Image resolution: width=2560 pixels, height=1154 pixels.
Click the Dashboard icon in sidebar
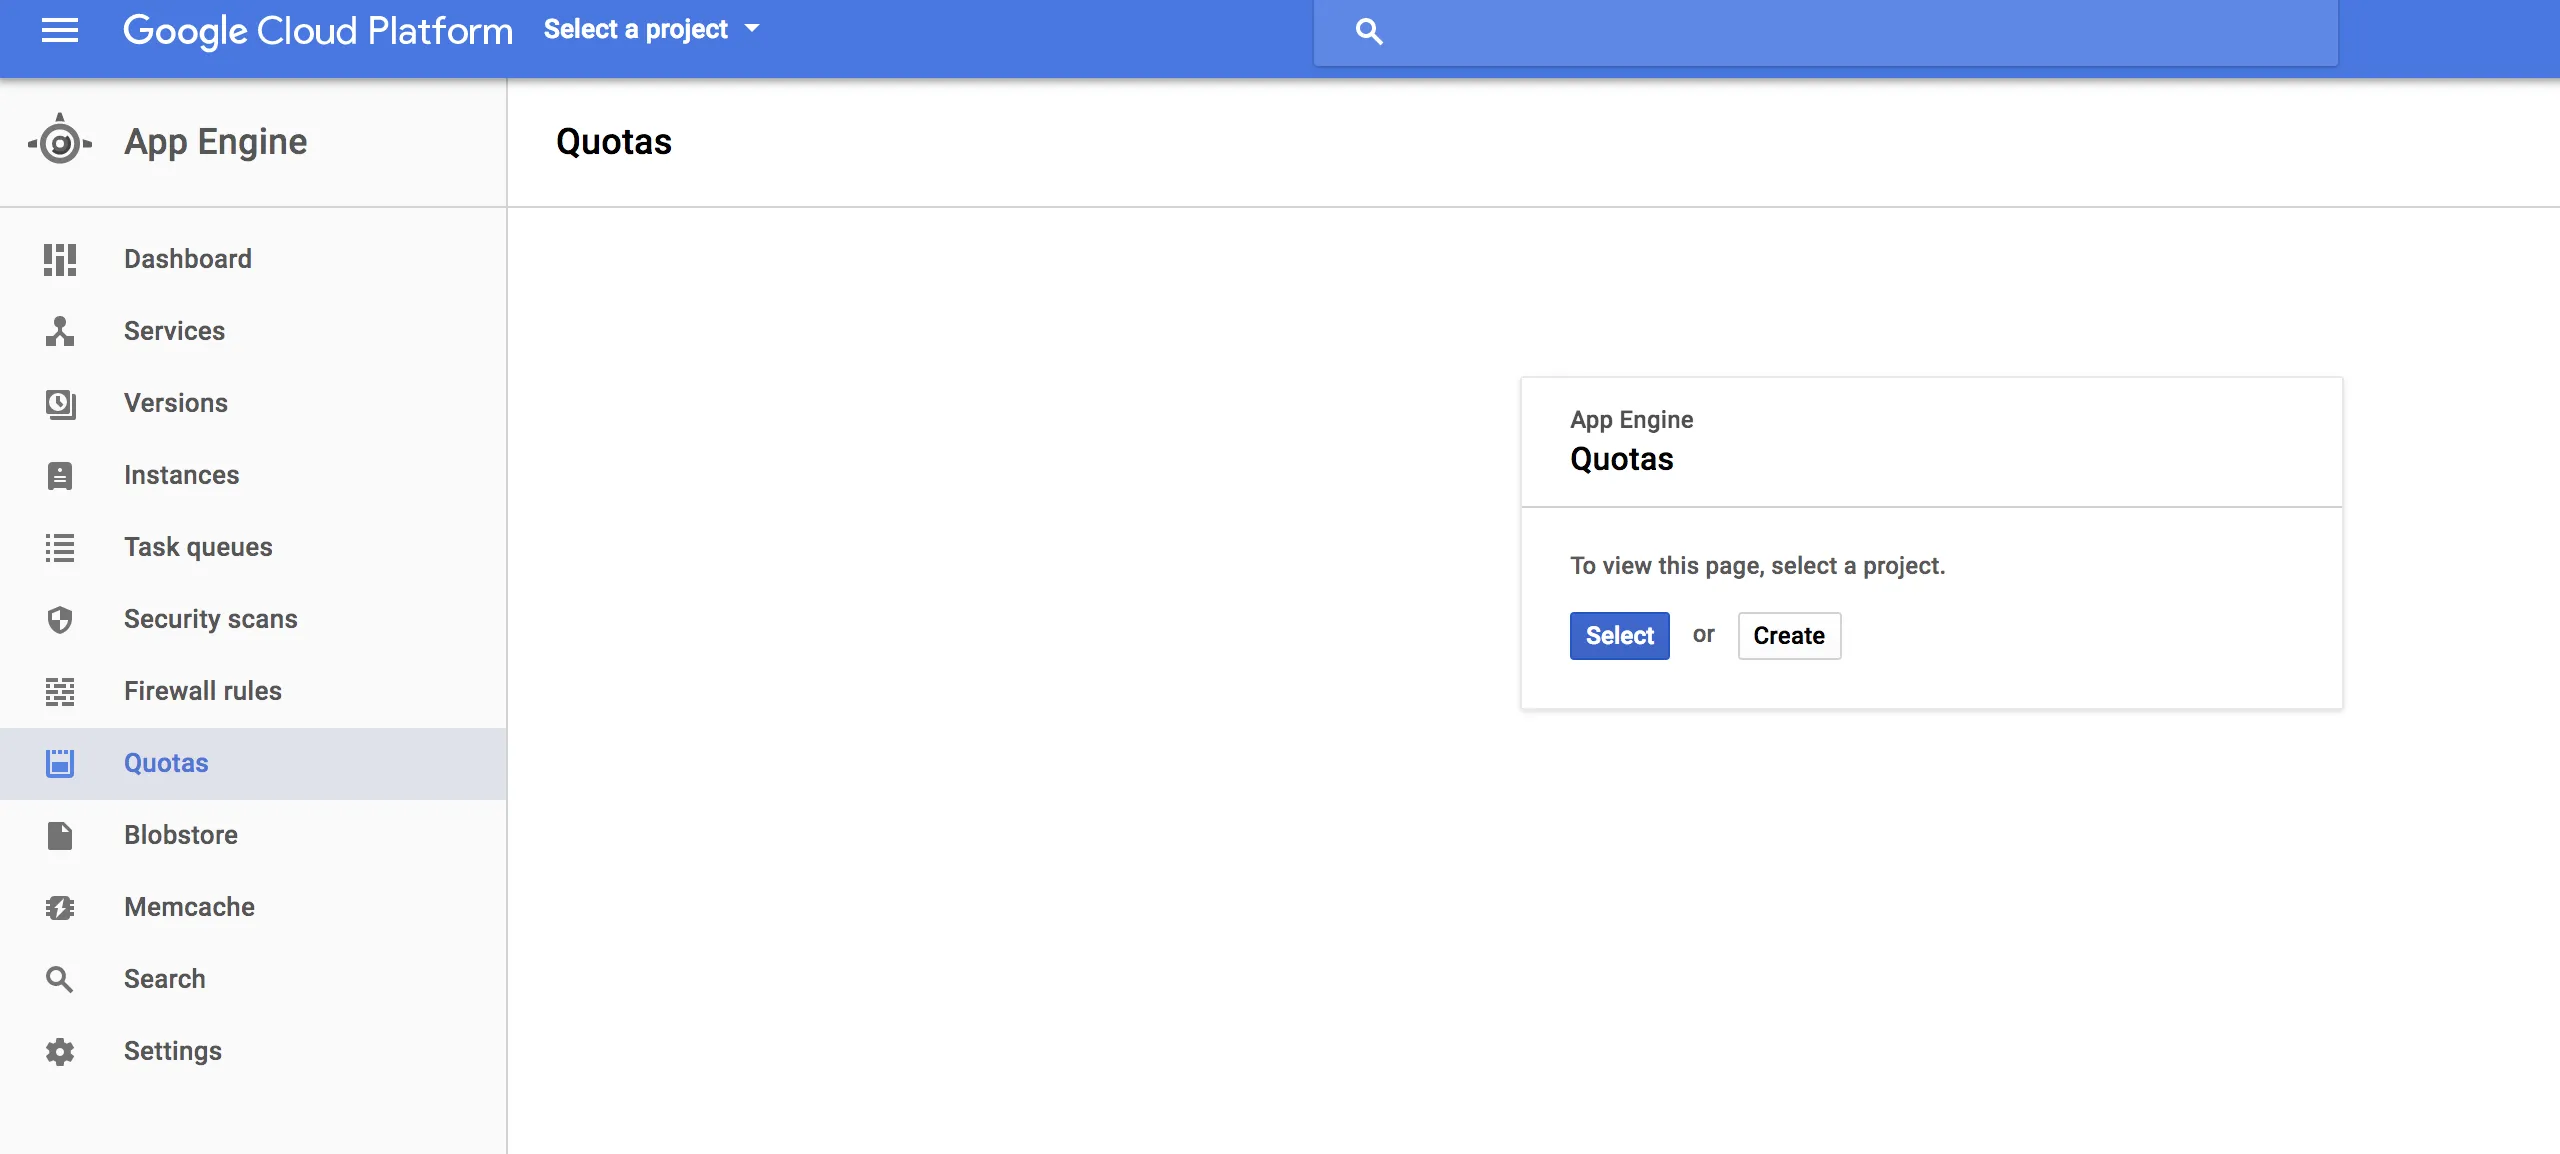(60, 259)
